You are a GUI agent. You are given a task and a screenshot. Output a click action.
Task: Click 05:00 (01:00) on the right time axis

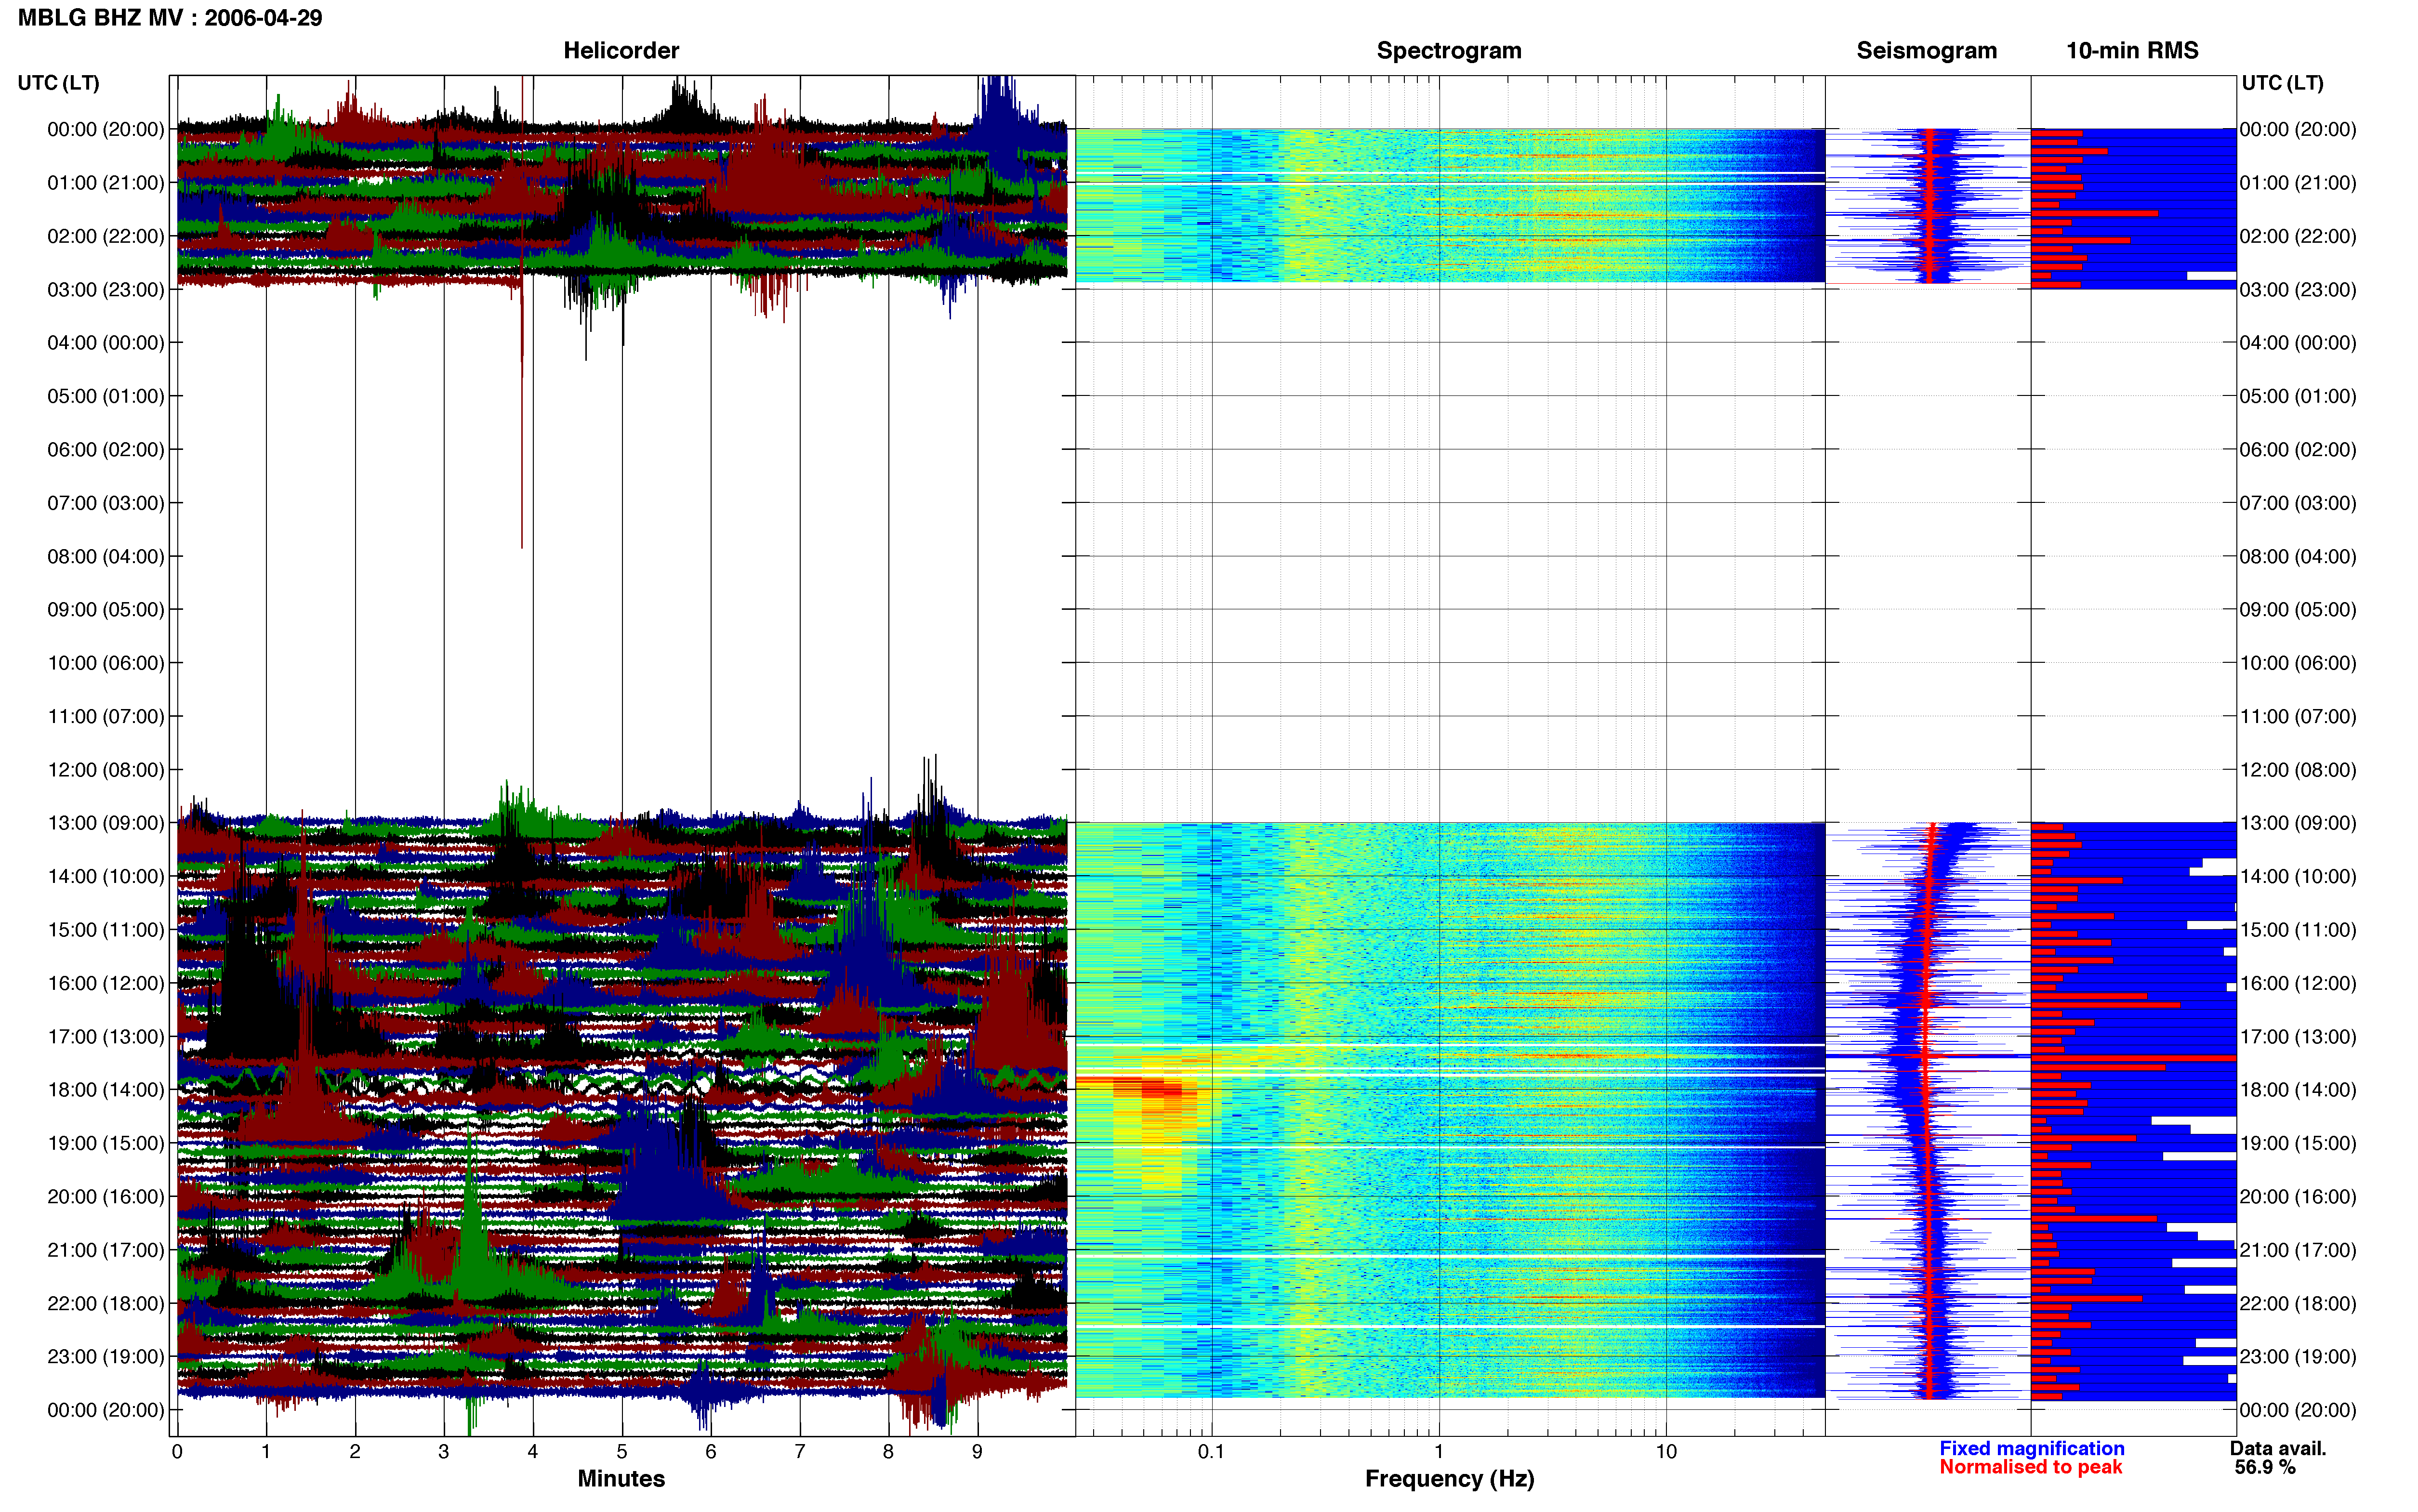(2297, 396)
